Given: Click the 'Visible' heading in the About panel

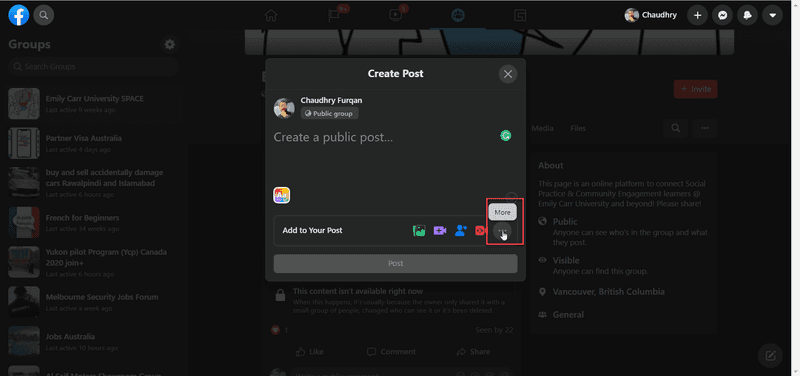Looking at the screenshot, I should [566, 260].
